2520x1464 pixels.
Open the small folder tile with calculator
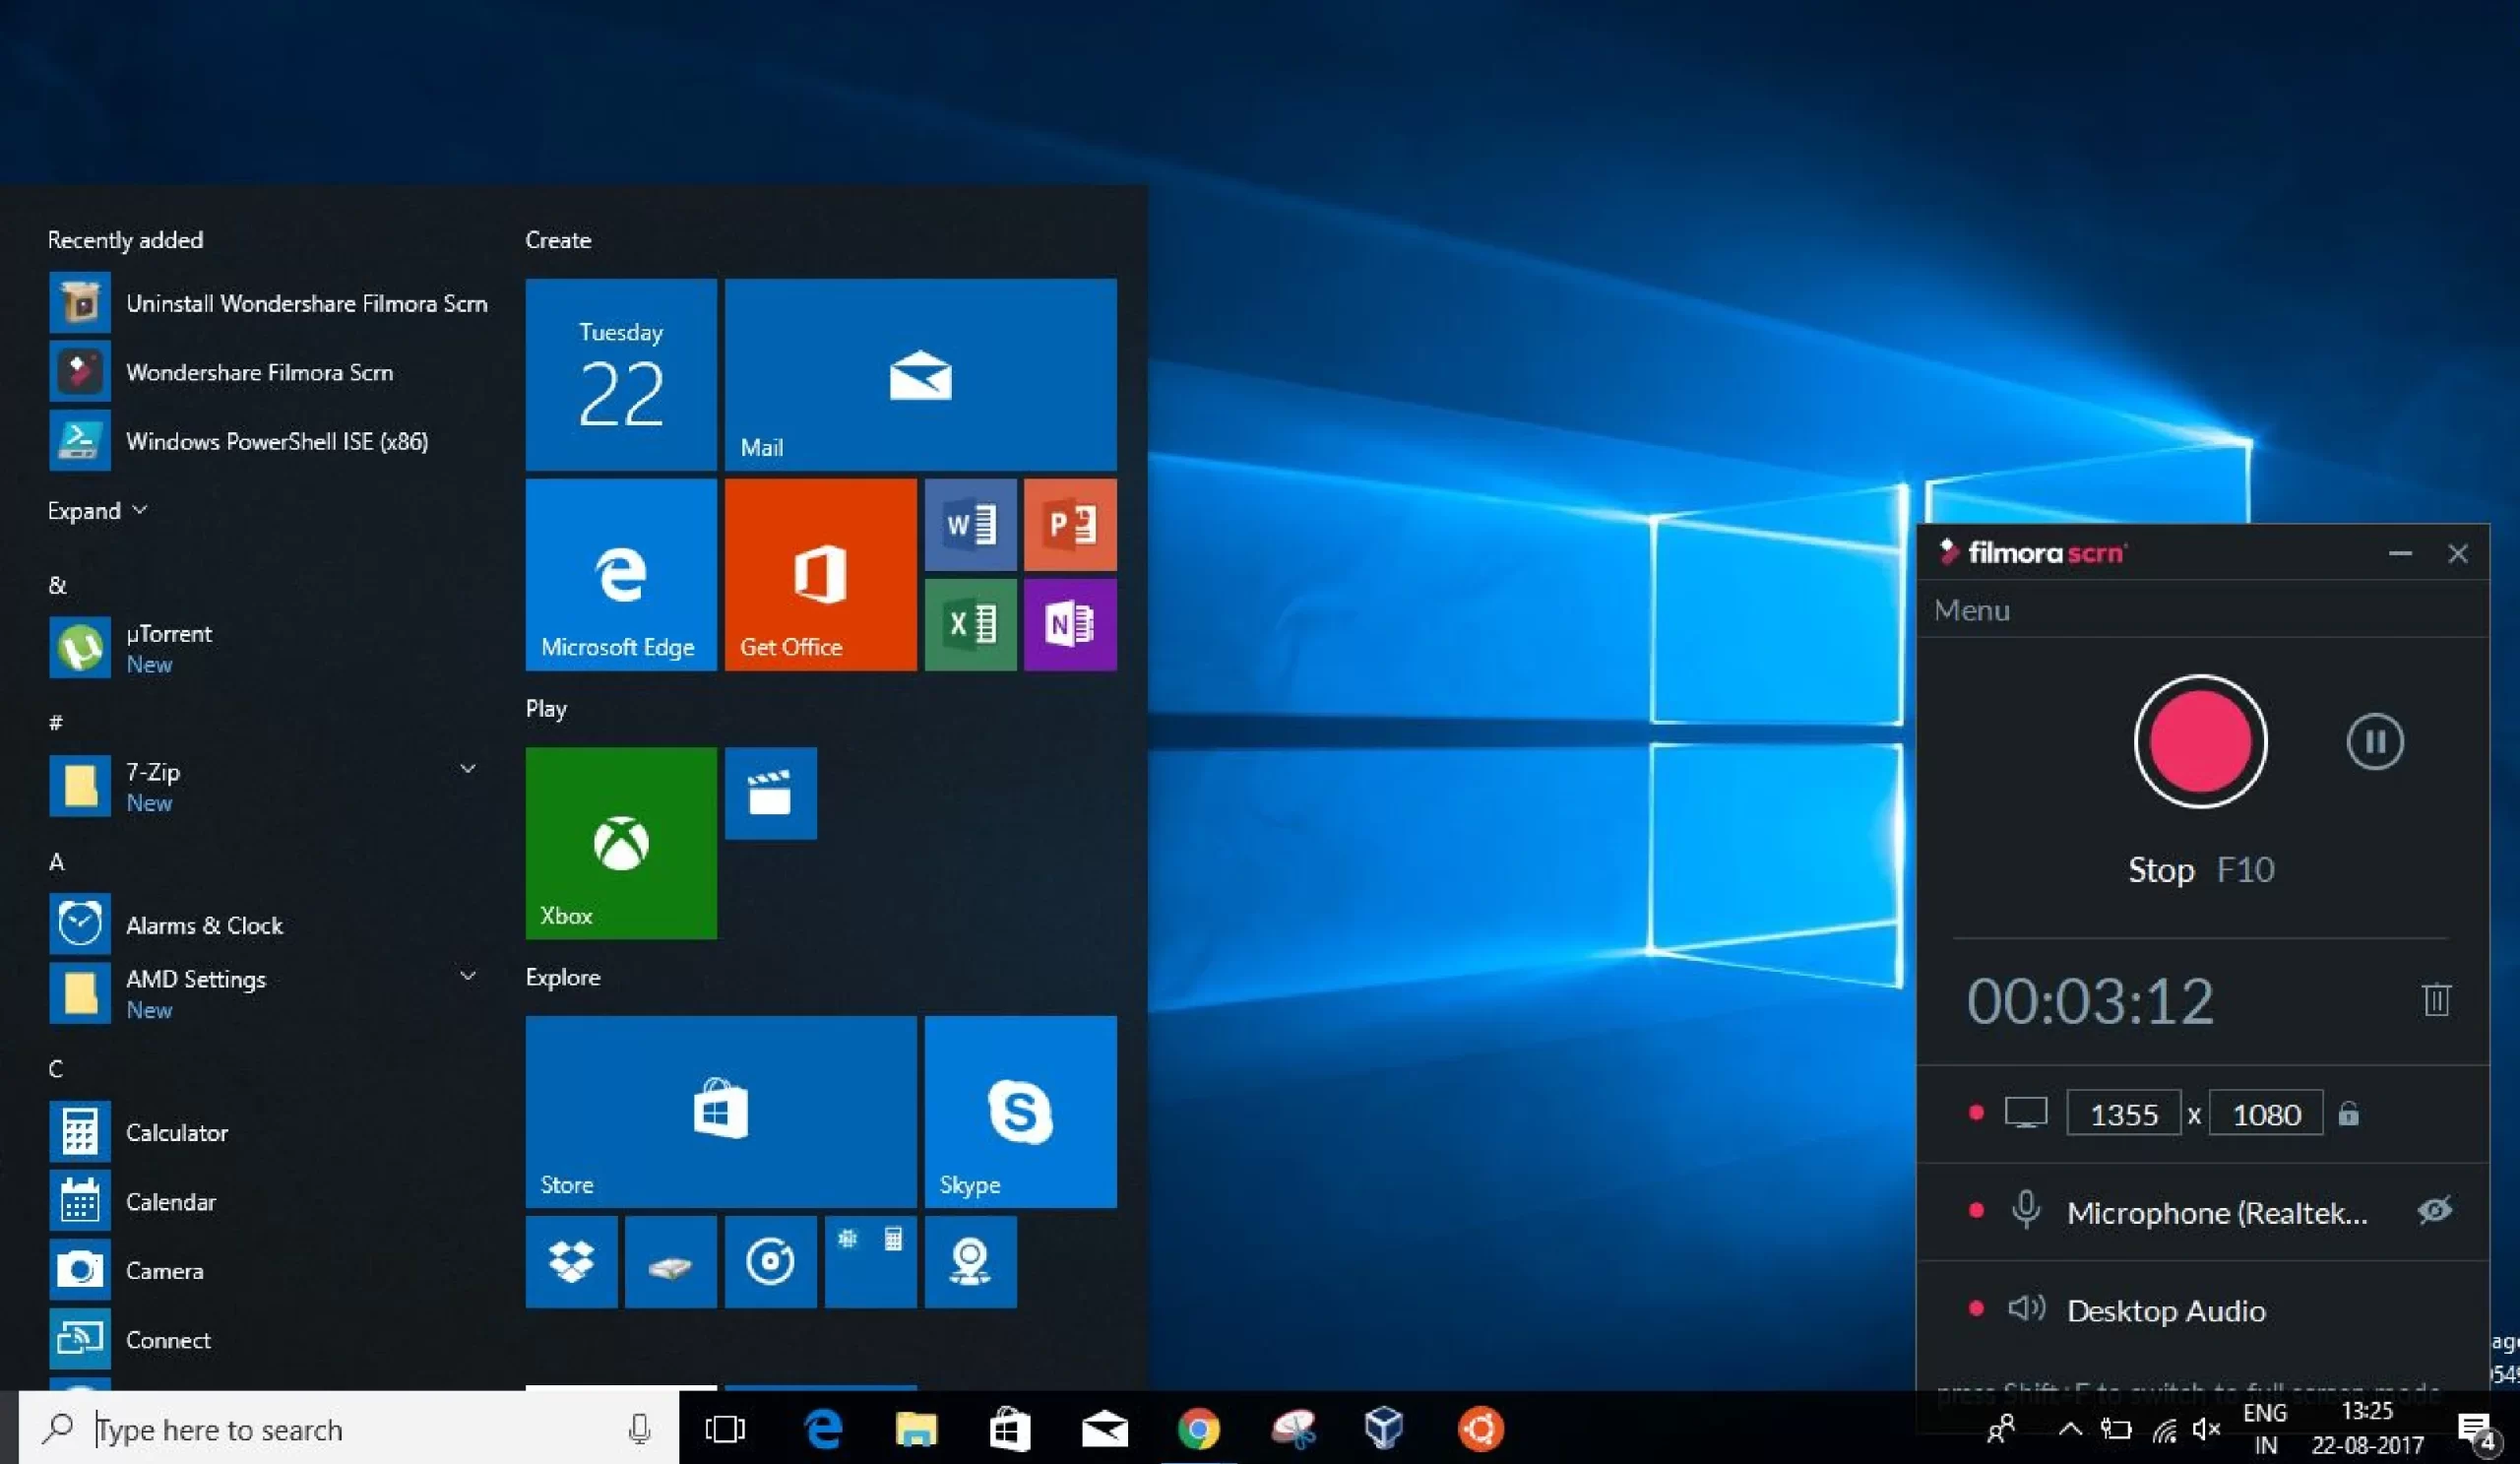(870, 1262)
